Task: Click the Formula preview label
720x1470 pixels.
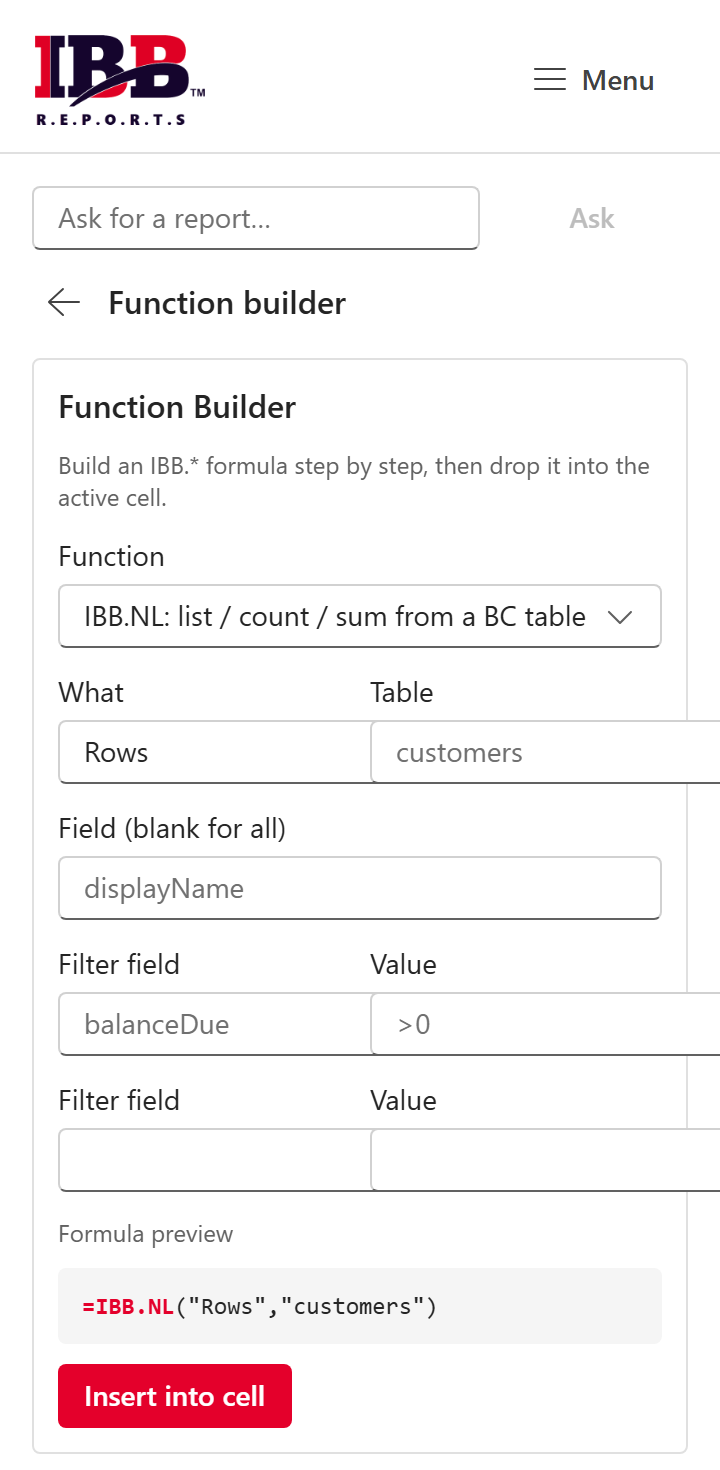Action: coord(146,1234)
